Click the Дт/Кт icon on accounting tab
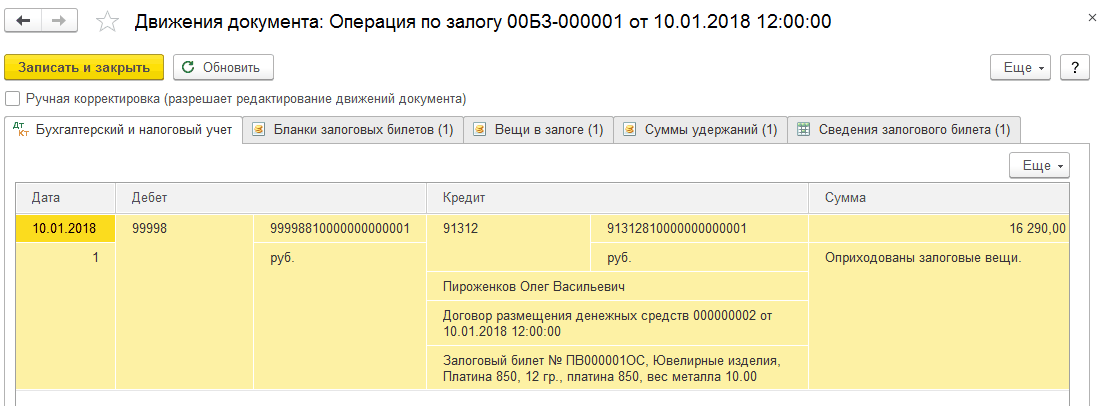This screenshot has width=1097, height=406. tap(21, 130)
